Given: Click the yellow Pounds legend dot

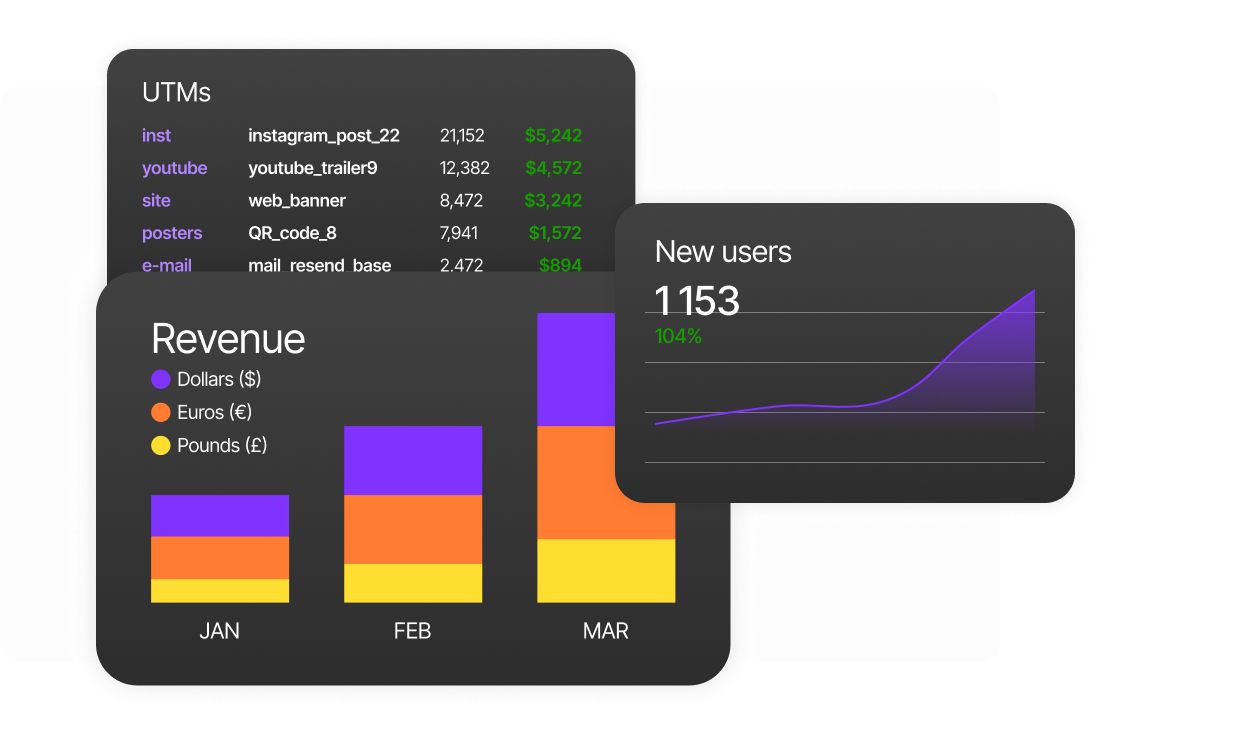Looking at the screenshot, I should (161, 445).
